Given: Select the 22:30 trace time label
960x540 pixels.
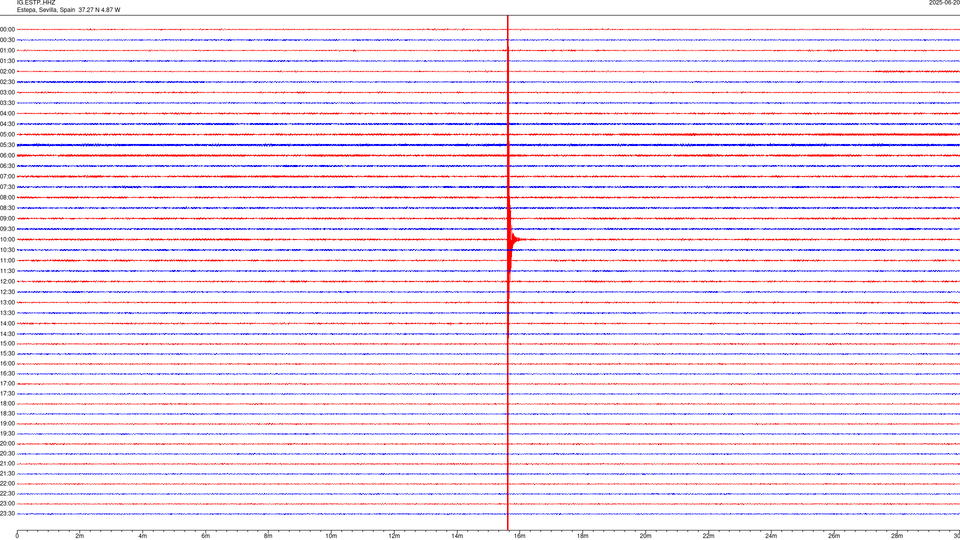Looking at the screenshot, I should (x=7, y=493).
